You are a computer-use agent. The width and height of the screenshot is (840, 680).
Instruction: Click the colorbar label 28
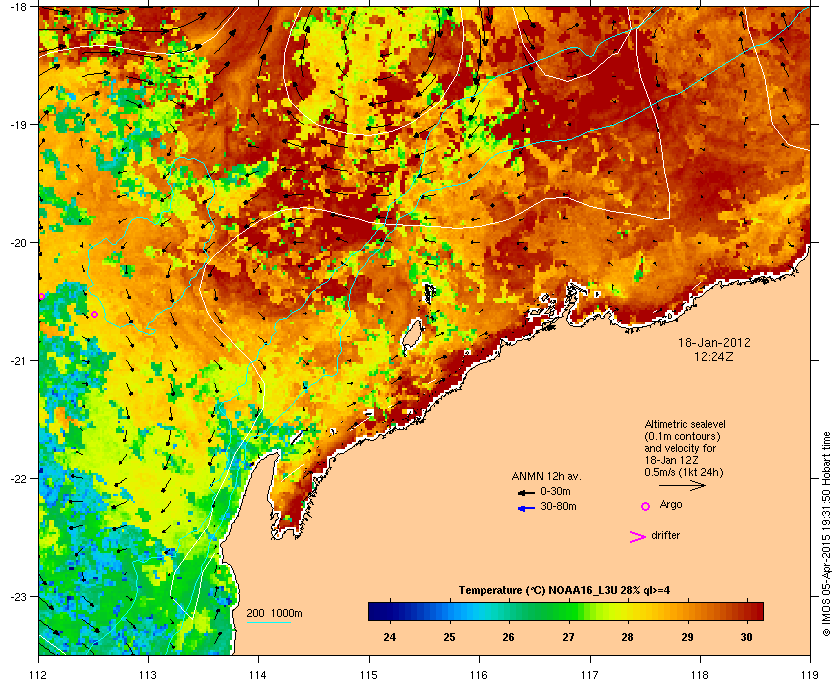[627, 637]
